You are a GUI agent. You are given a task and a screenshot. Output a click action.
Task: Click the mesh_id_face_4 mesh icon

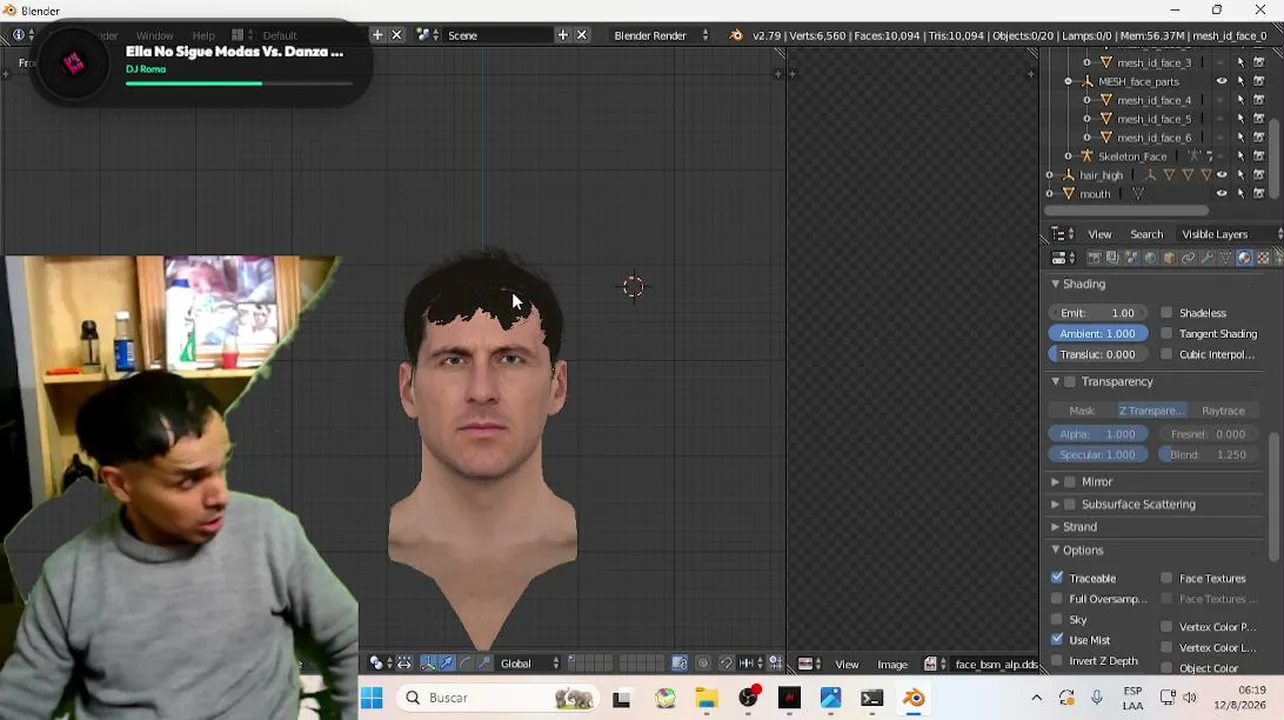tap(1106, 100)
